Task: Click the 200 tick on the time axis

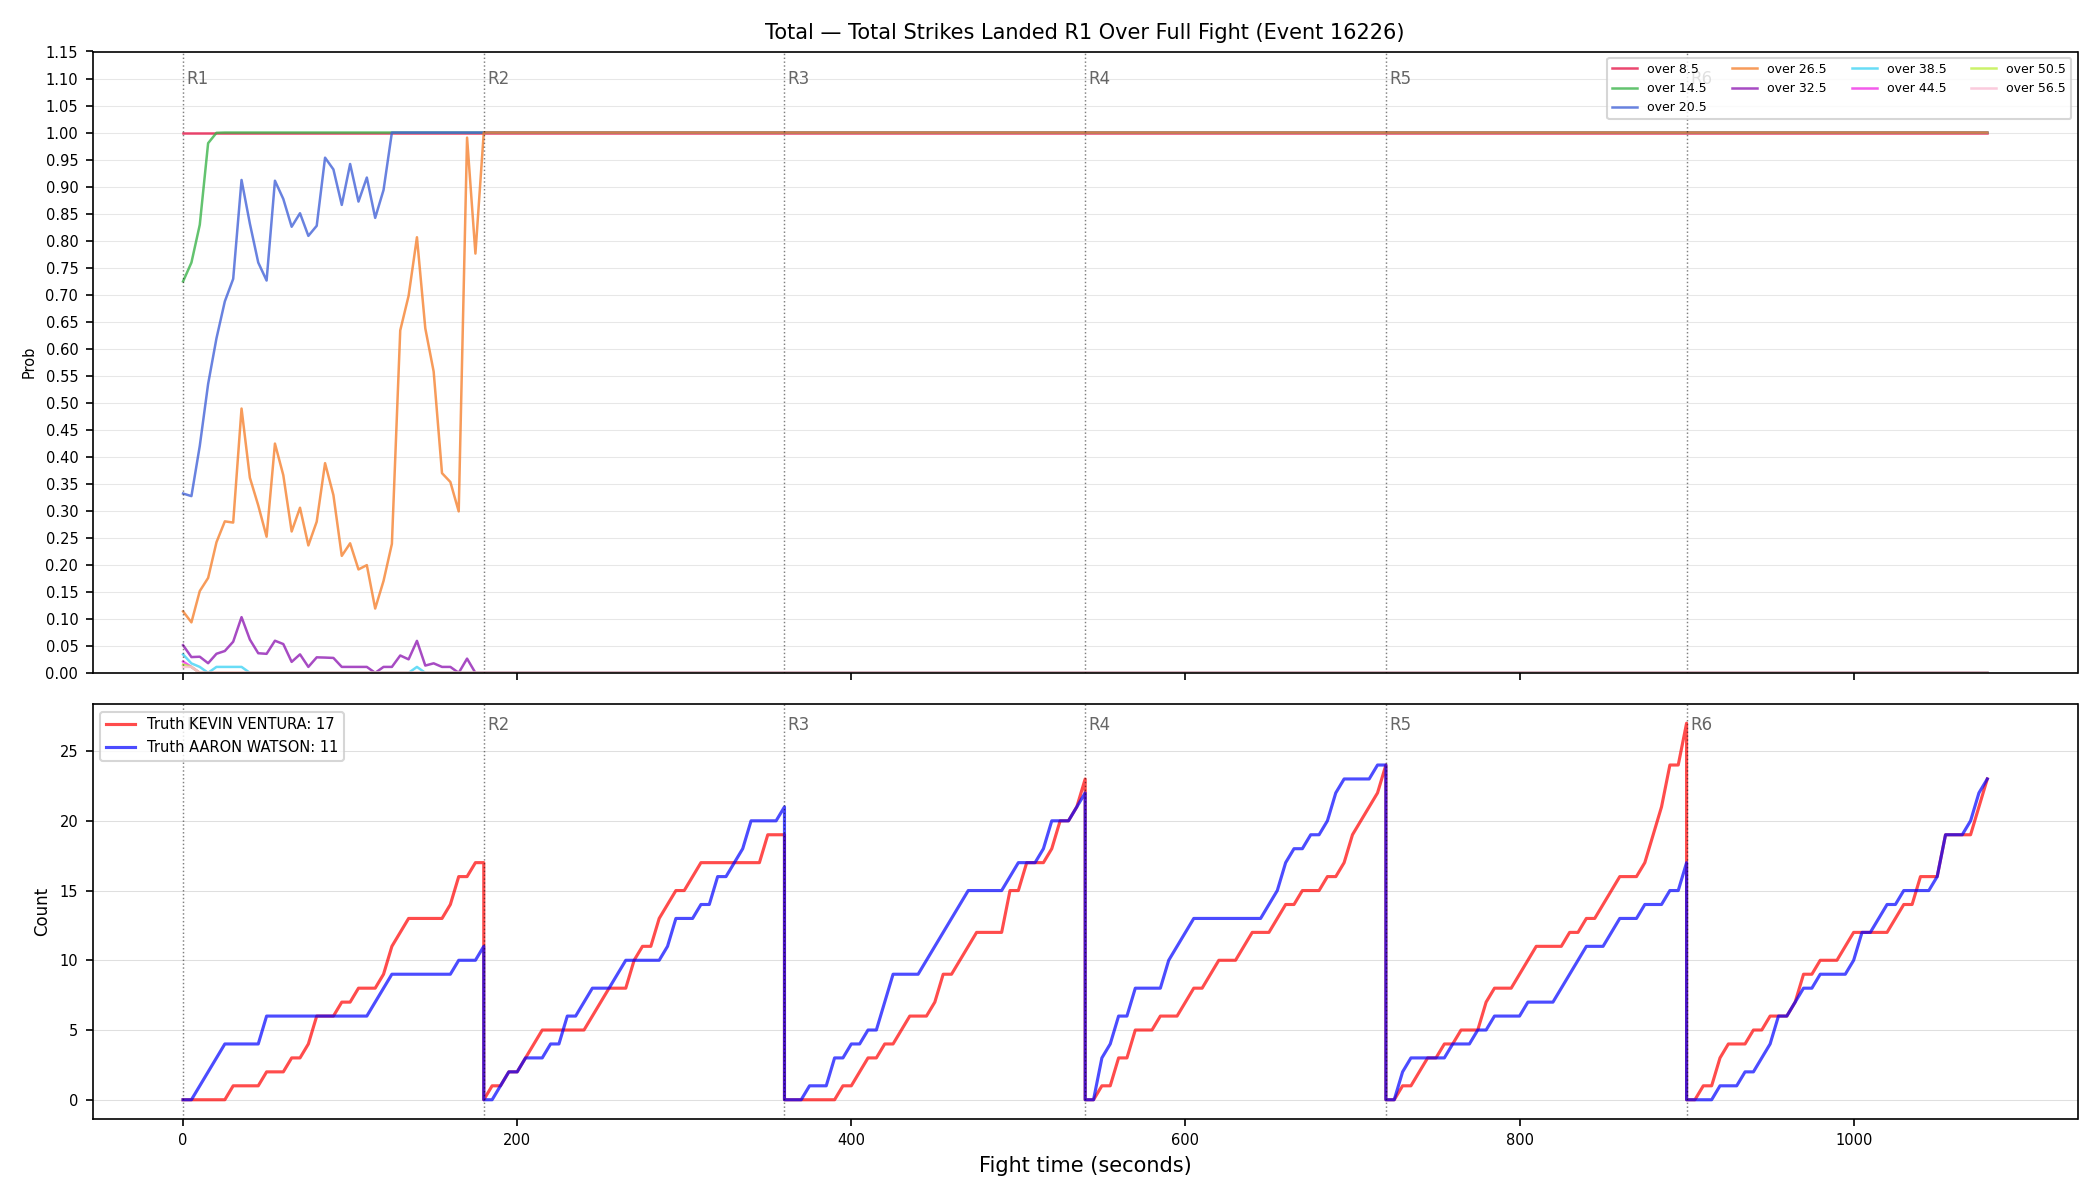Action: [x=516, y=1140]
